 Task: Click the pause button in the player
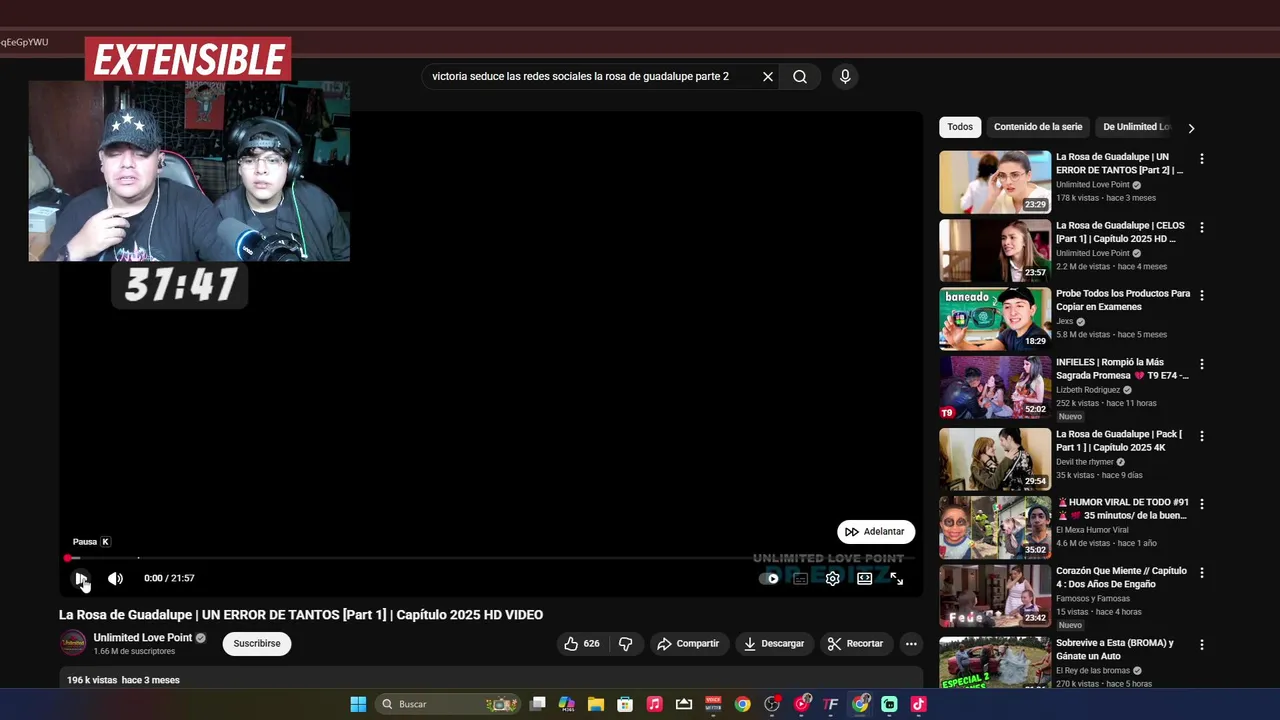(80, 578)
